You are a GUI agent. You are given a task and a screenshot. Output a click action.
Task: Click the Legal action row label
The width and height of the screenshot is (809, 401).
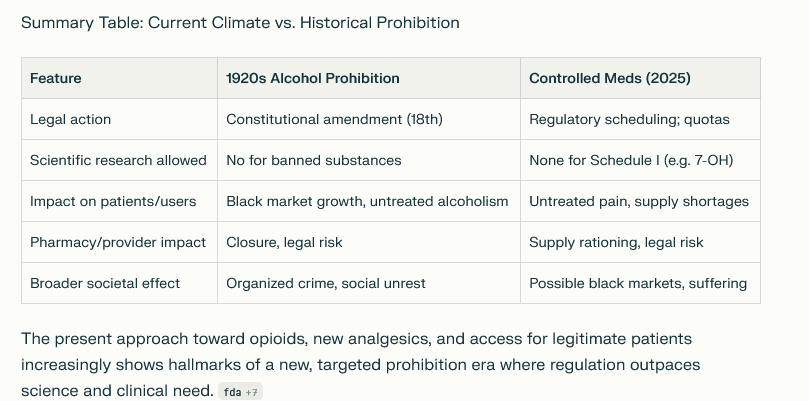(119, 119)
